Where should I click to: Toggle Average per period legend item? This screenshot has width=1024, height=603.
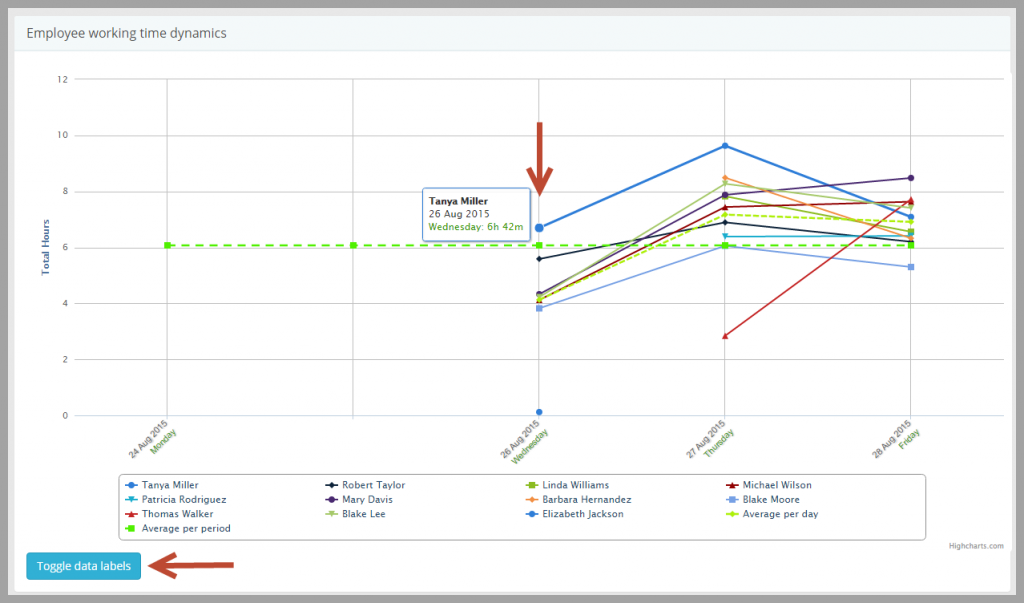point(178,528)
